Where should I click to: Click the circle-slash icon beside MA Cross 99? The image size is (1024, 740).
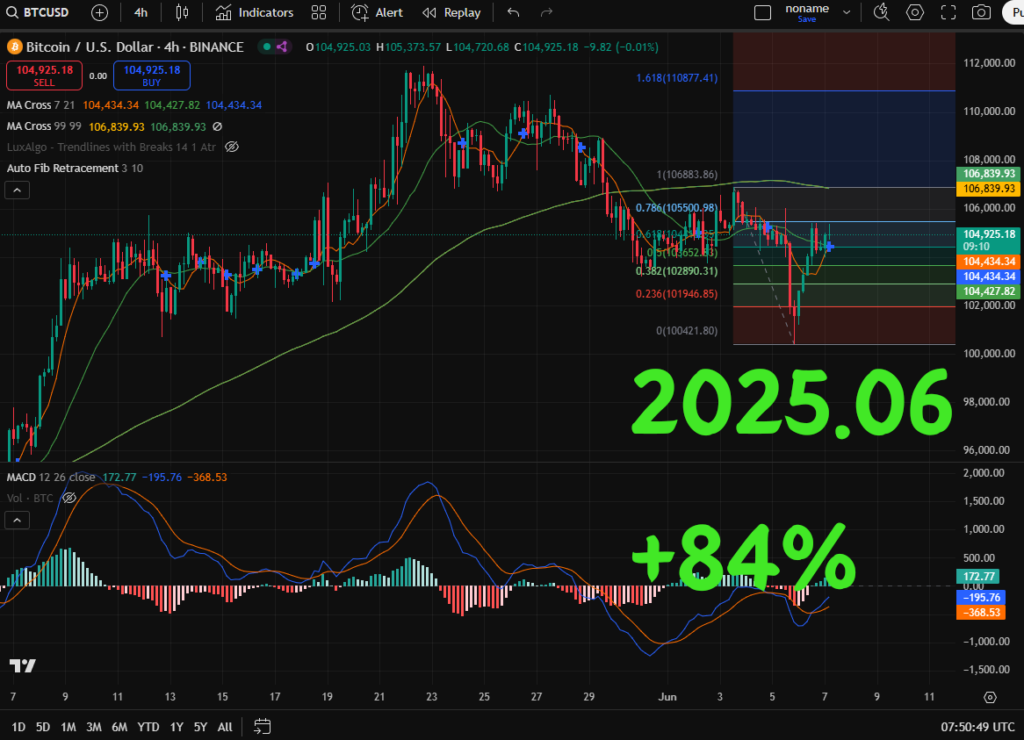click(217, 127)
